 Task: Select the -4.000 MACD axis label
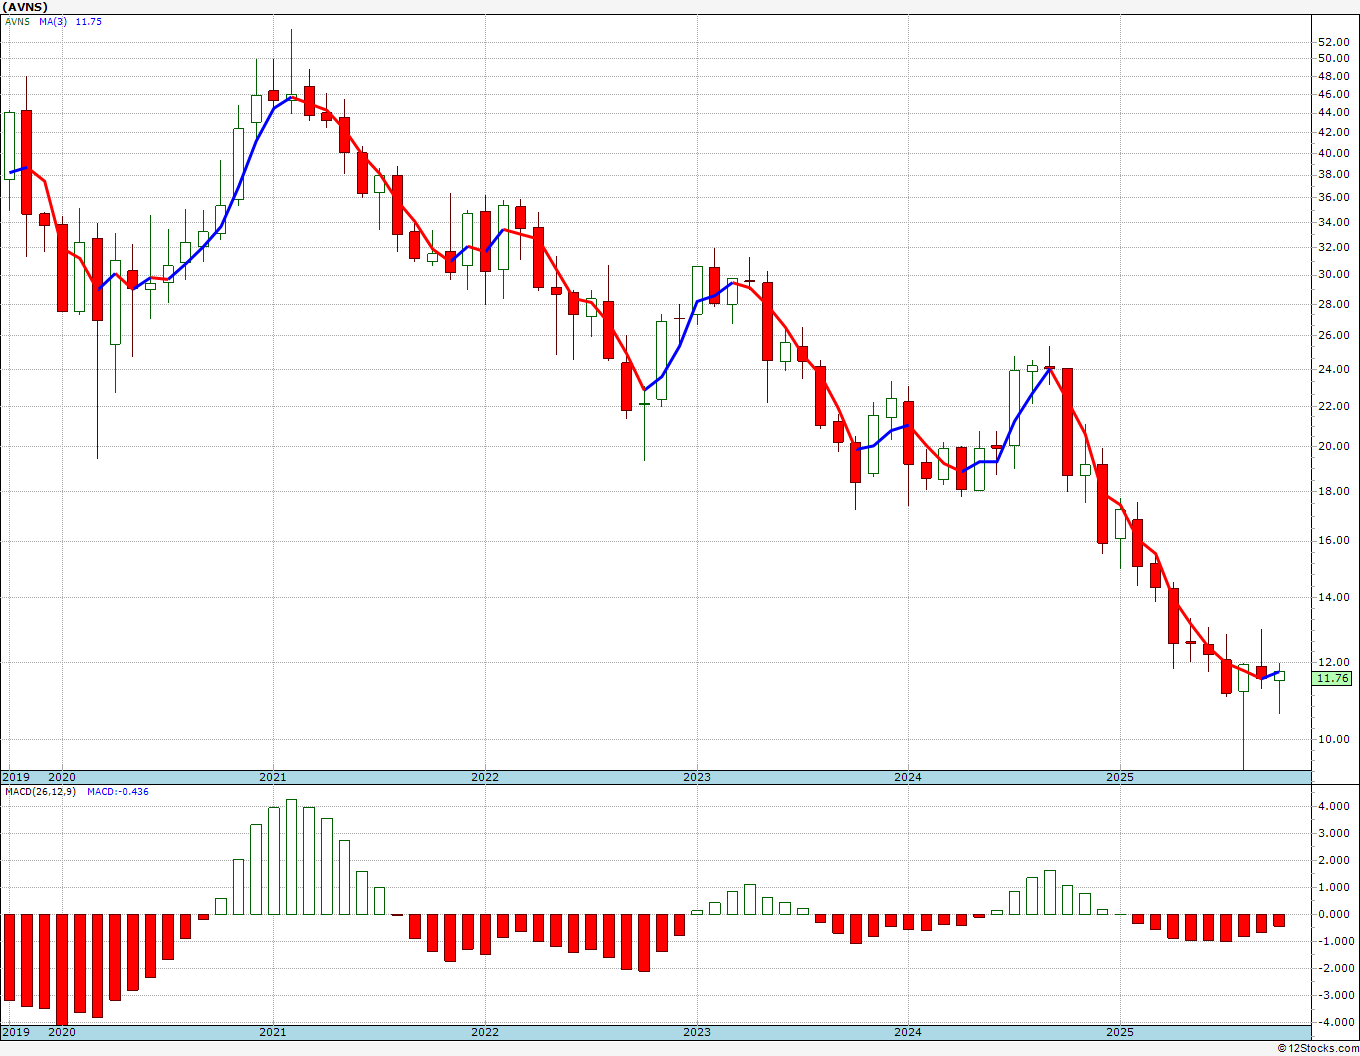click(x=1332, y=1022)
